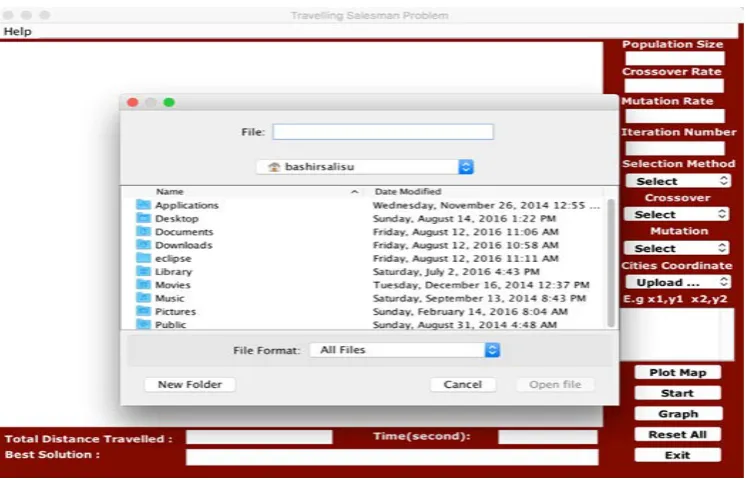Screen dimensions: 749x480
Task: Click the Iteration Number input field
Action: [675, 148]
